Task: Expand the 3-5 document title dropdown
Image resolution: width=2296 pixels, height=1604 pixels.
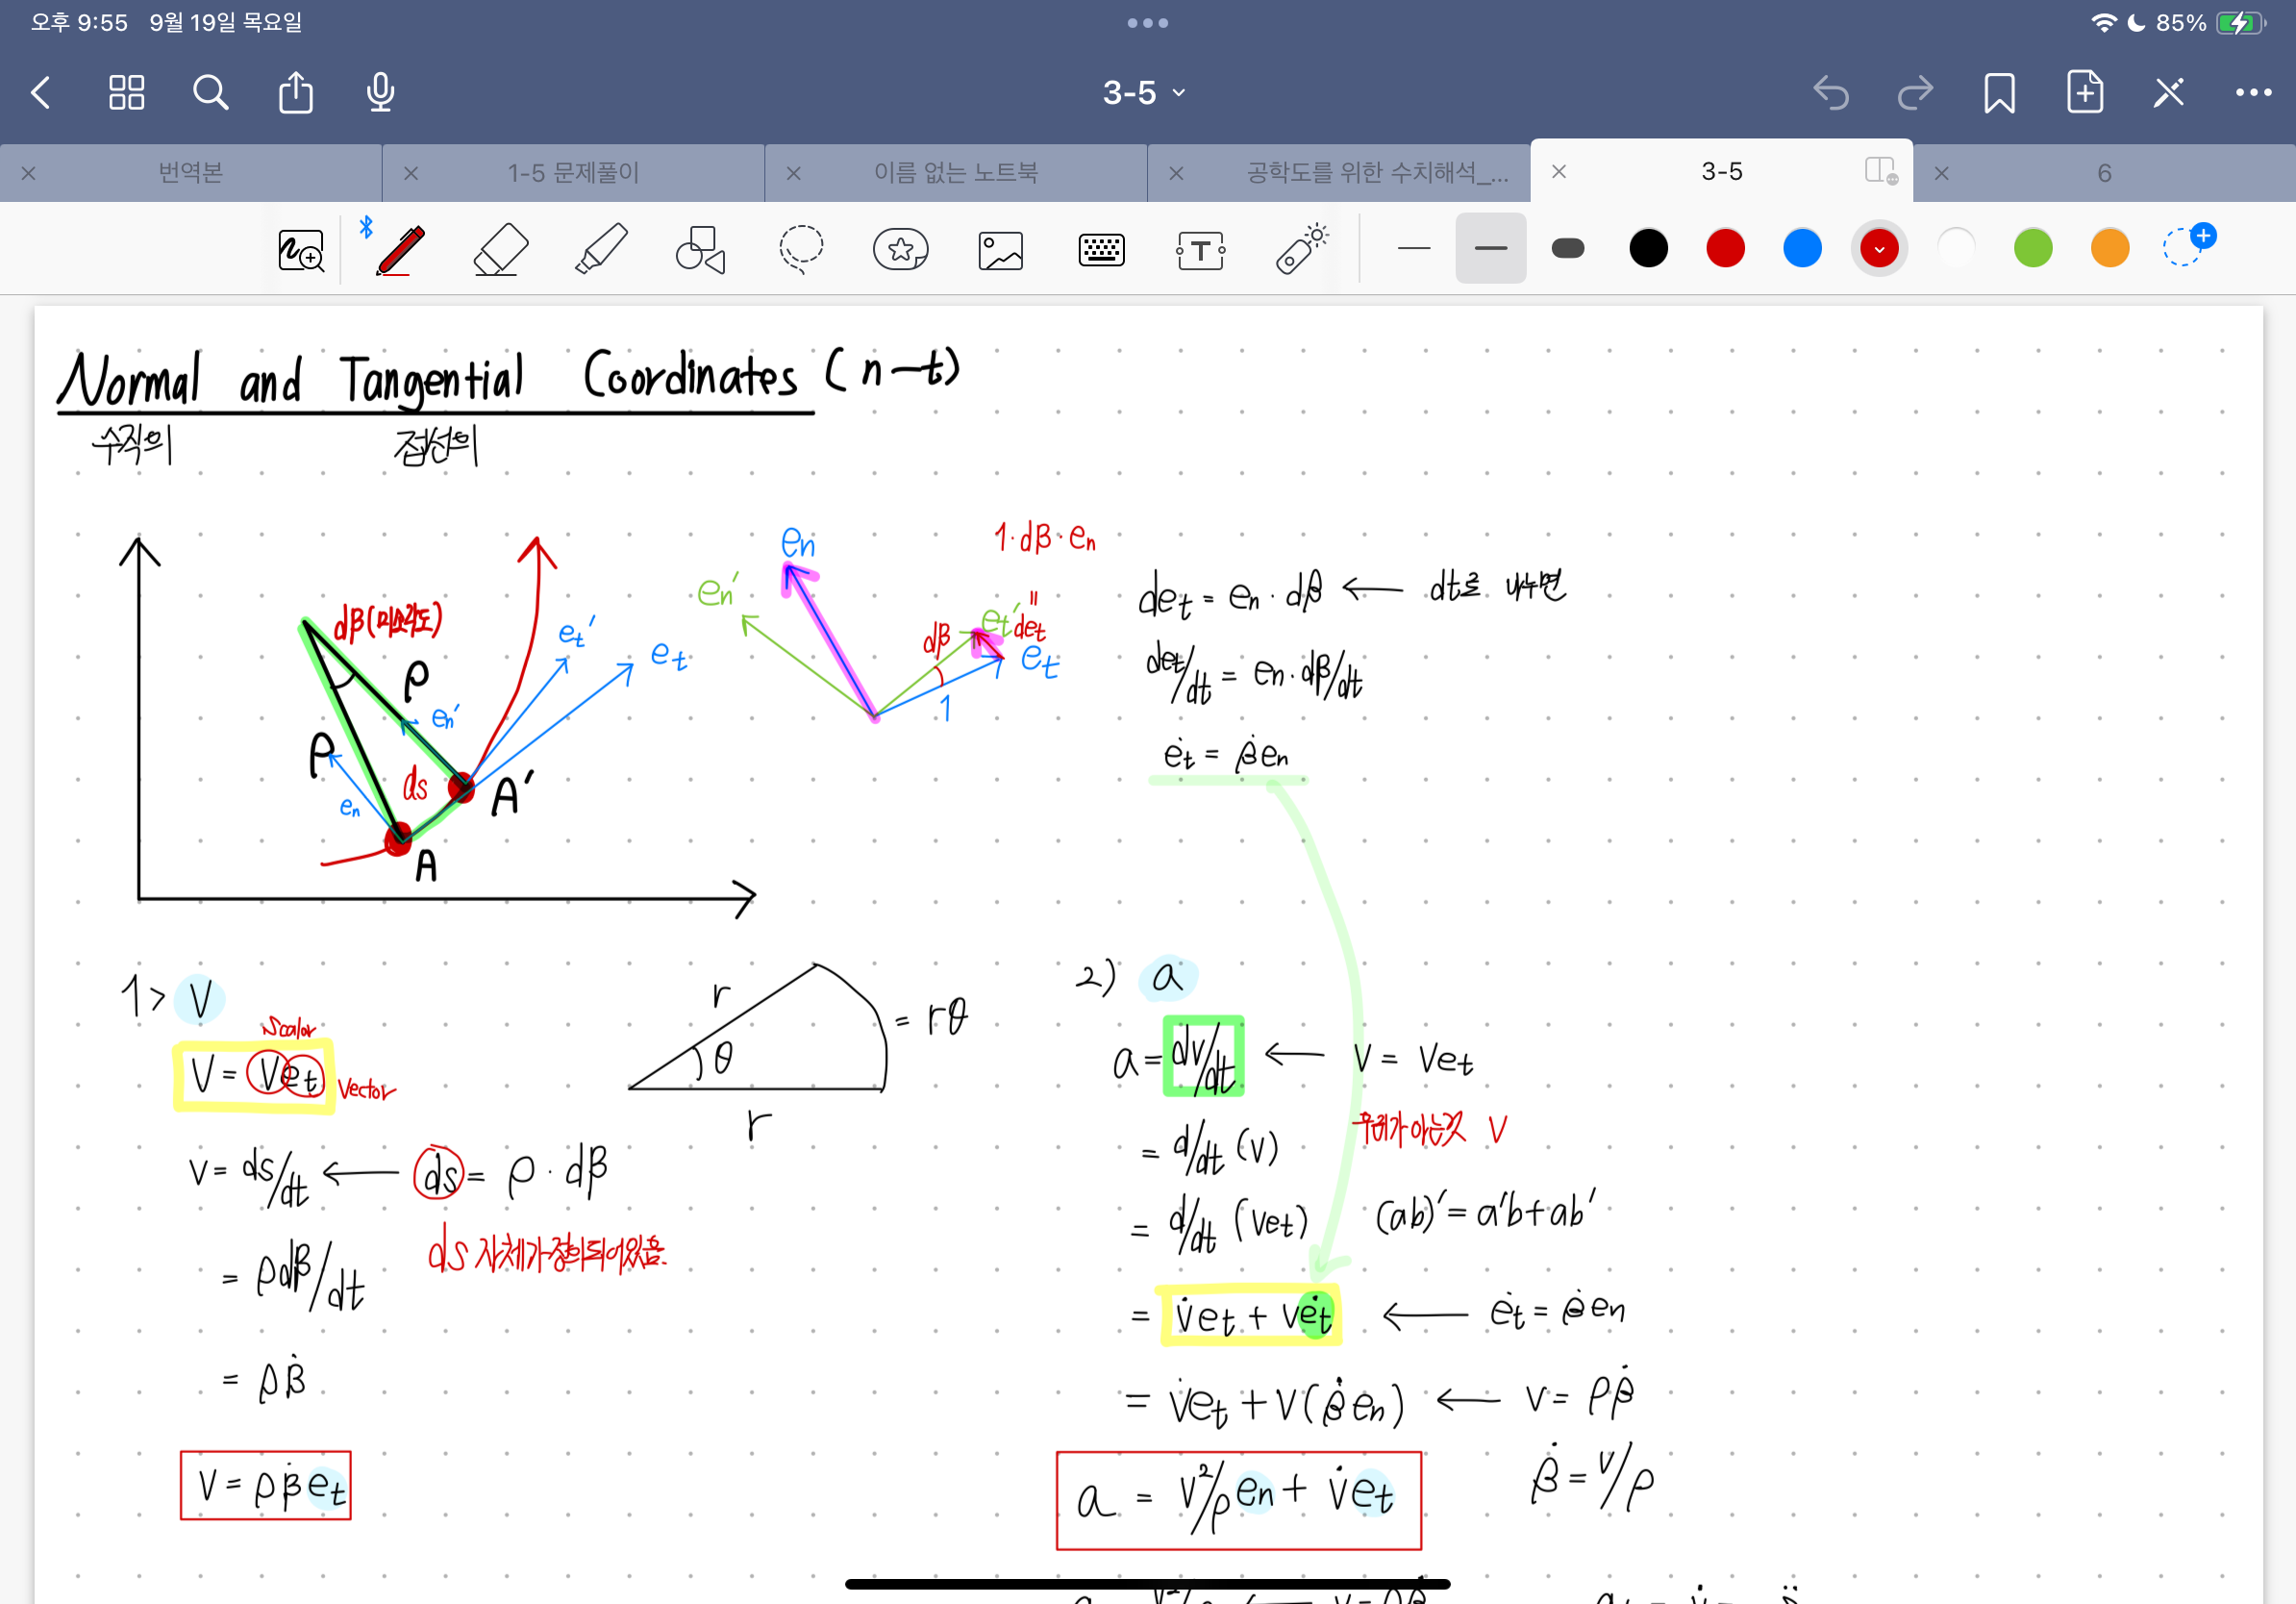Action: (x=1144, y=93)
